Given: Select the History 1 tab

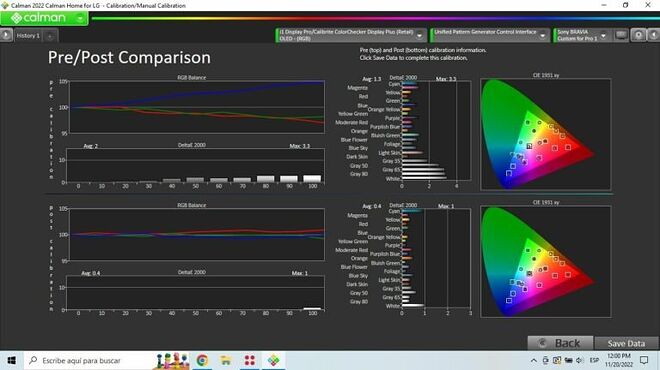Looking at the screenshot, I should click(28, 36).
